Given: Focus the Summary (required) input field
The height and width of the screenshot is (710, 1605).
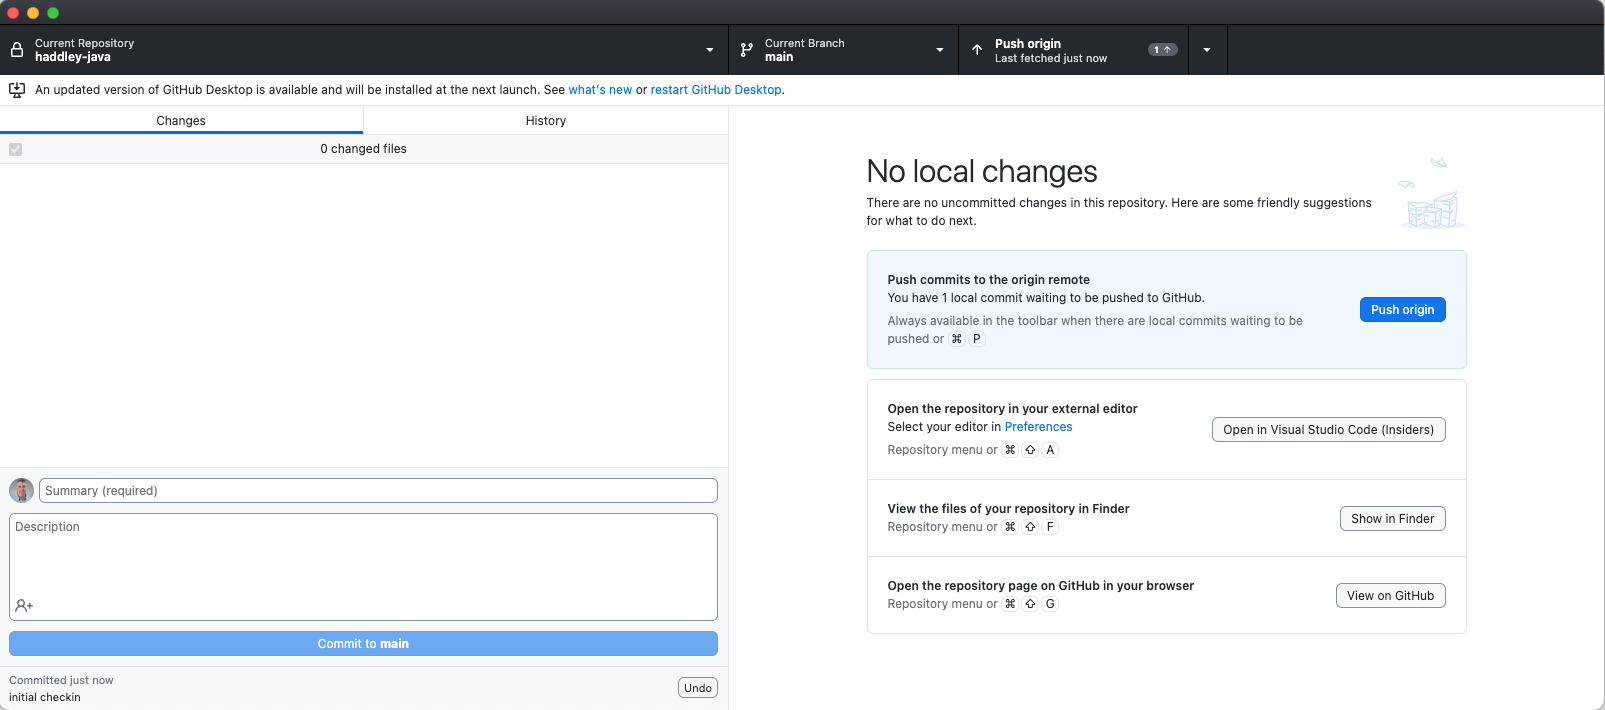Looking at the screenshot, I should [x=378, y=491].
